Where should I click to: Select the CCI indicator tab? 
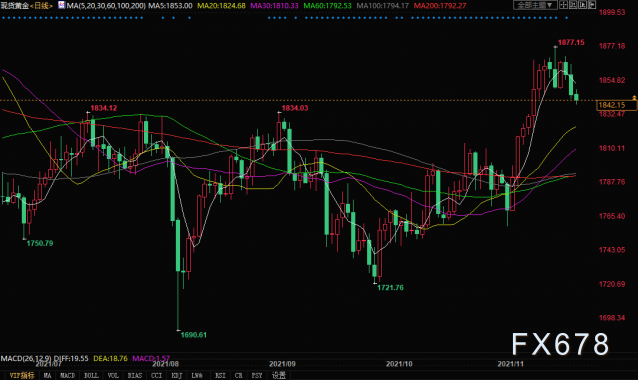click(156, 375)
